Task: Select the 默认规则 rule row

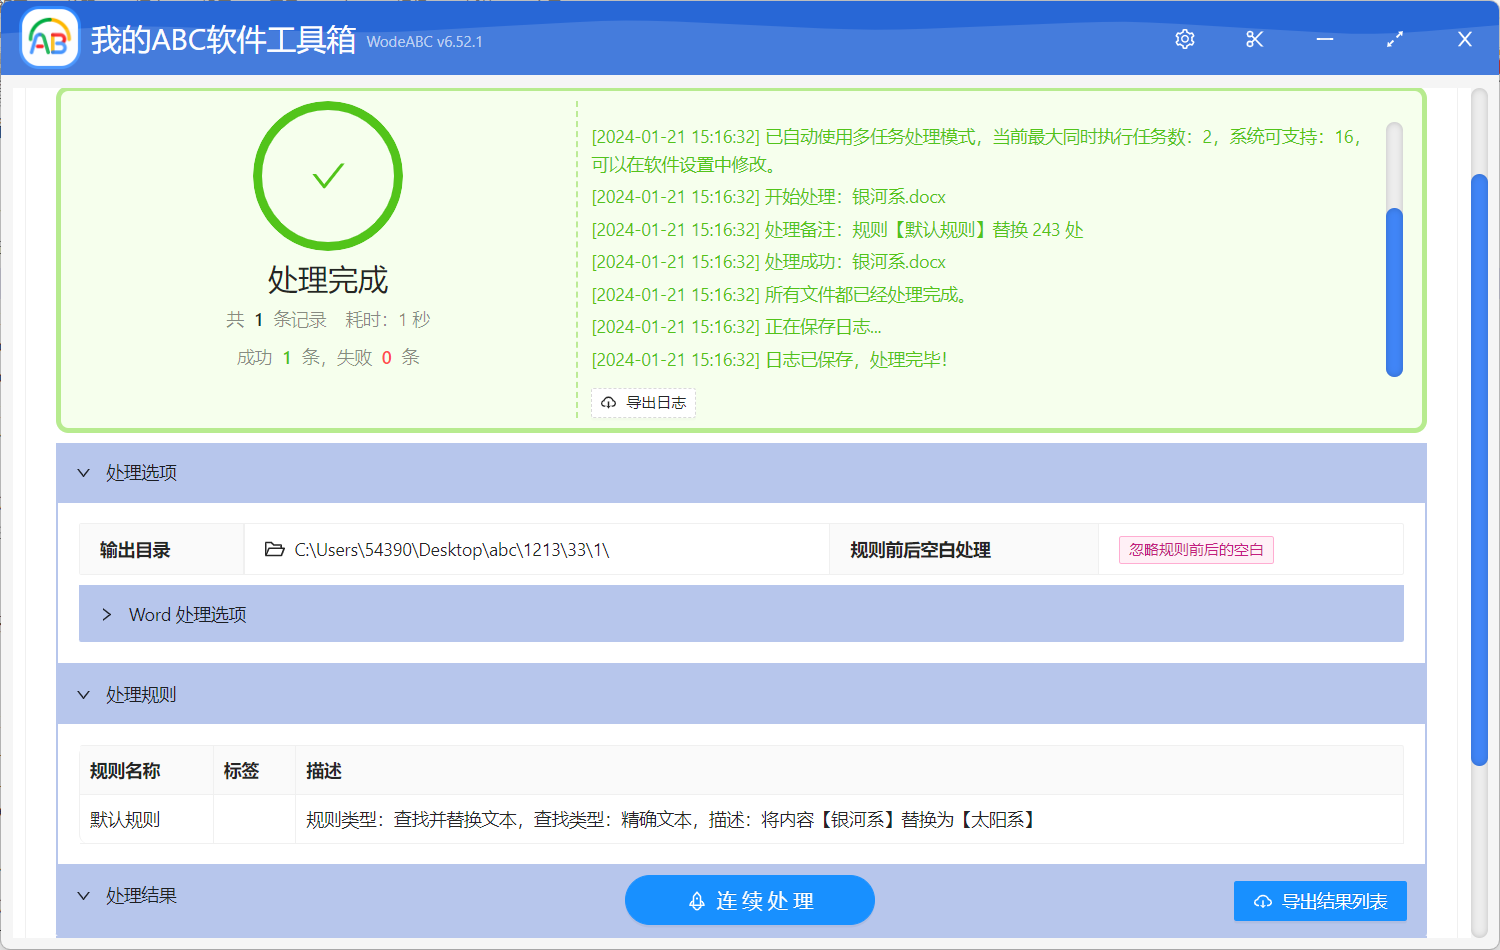Action: click(x=146, y=819)
